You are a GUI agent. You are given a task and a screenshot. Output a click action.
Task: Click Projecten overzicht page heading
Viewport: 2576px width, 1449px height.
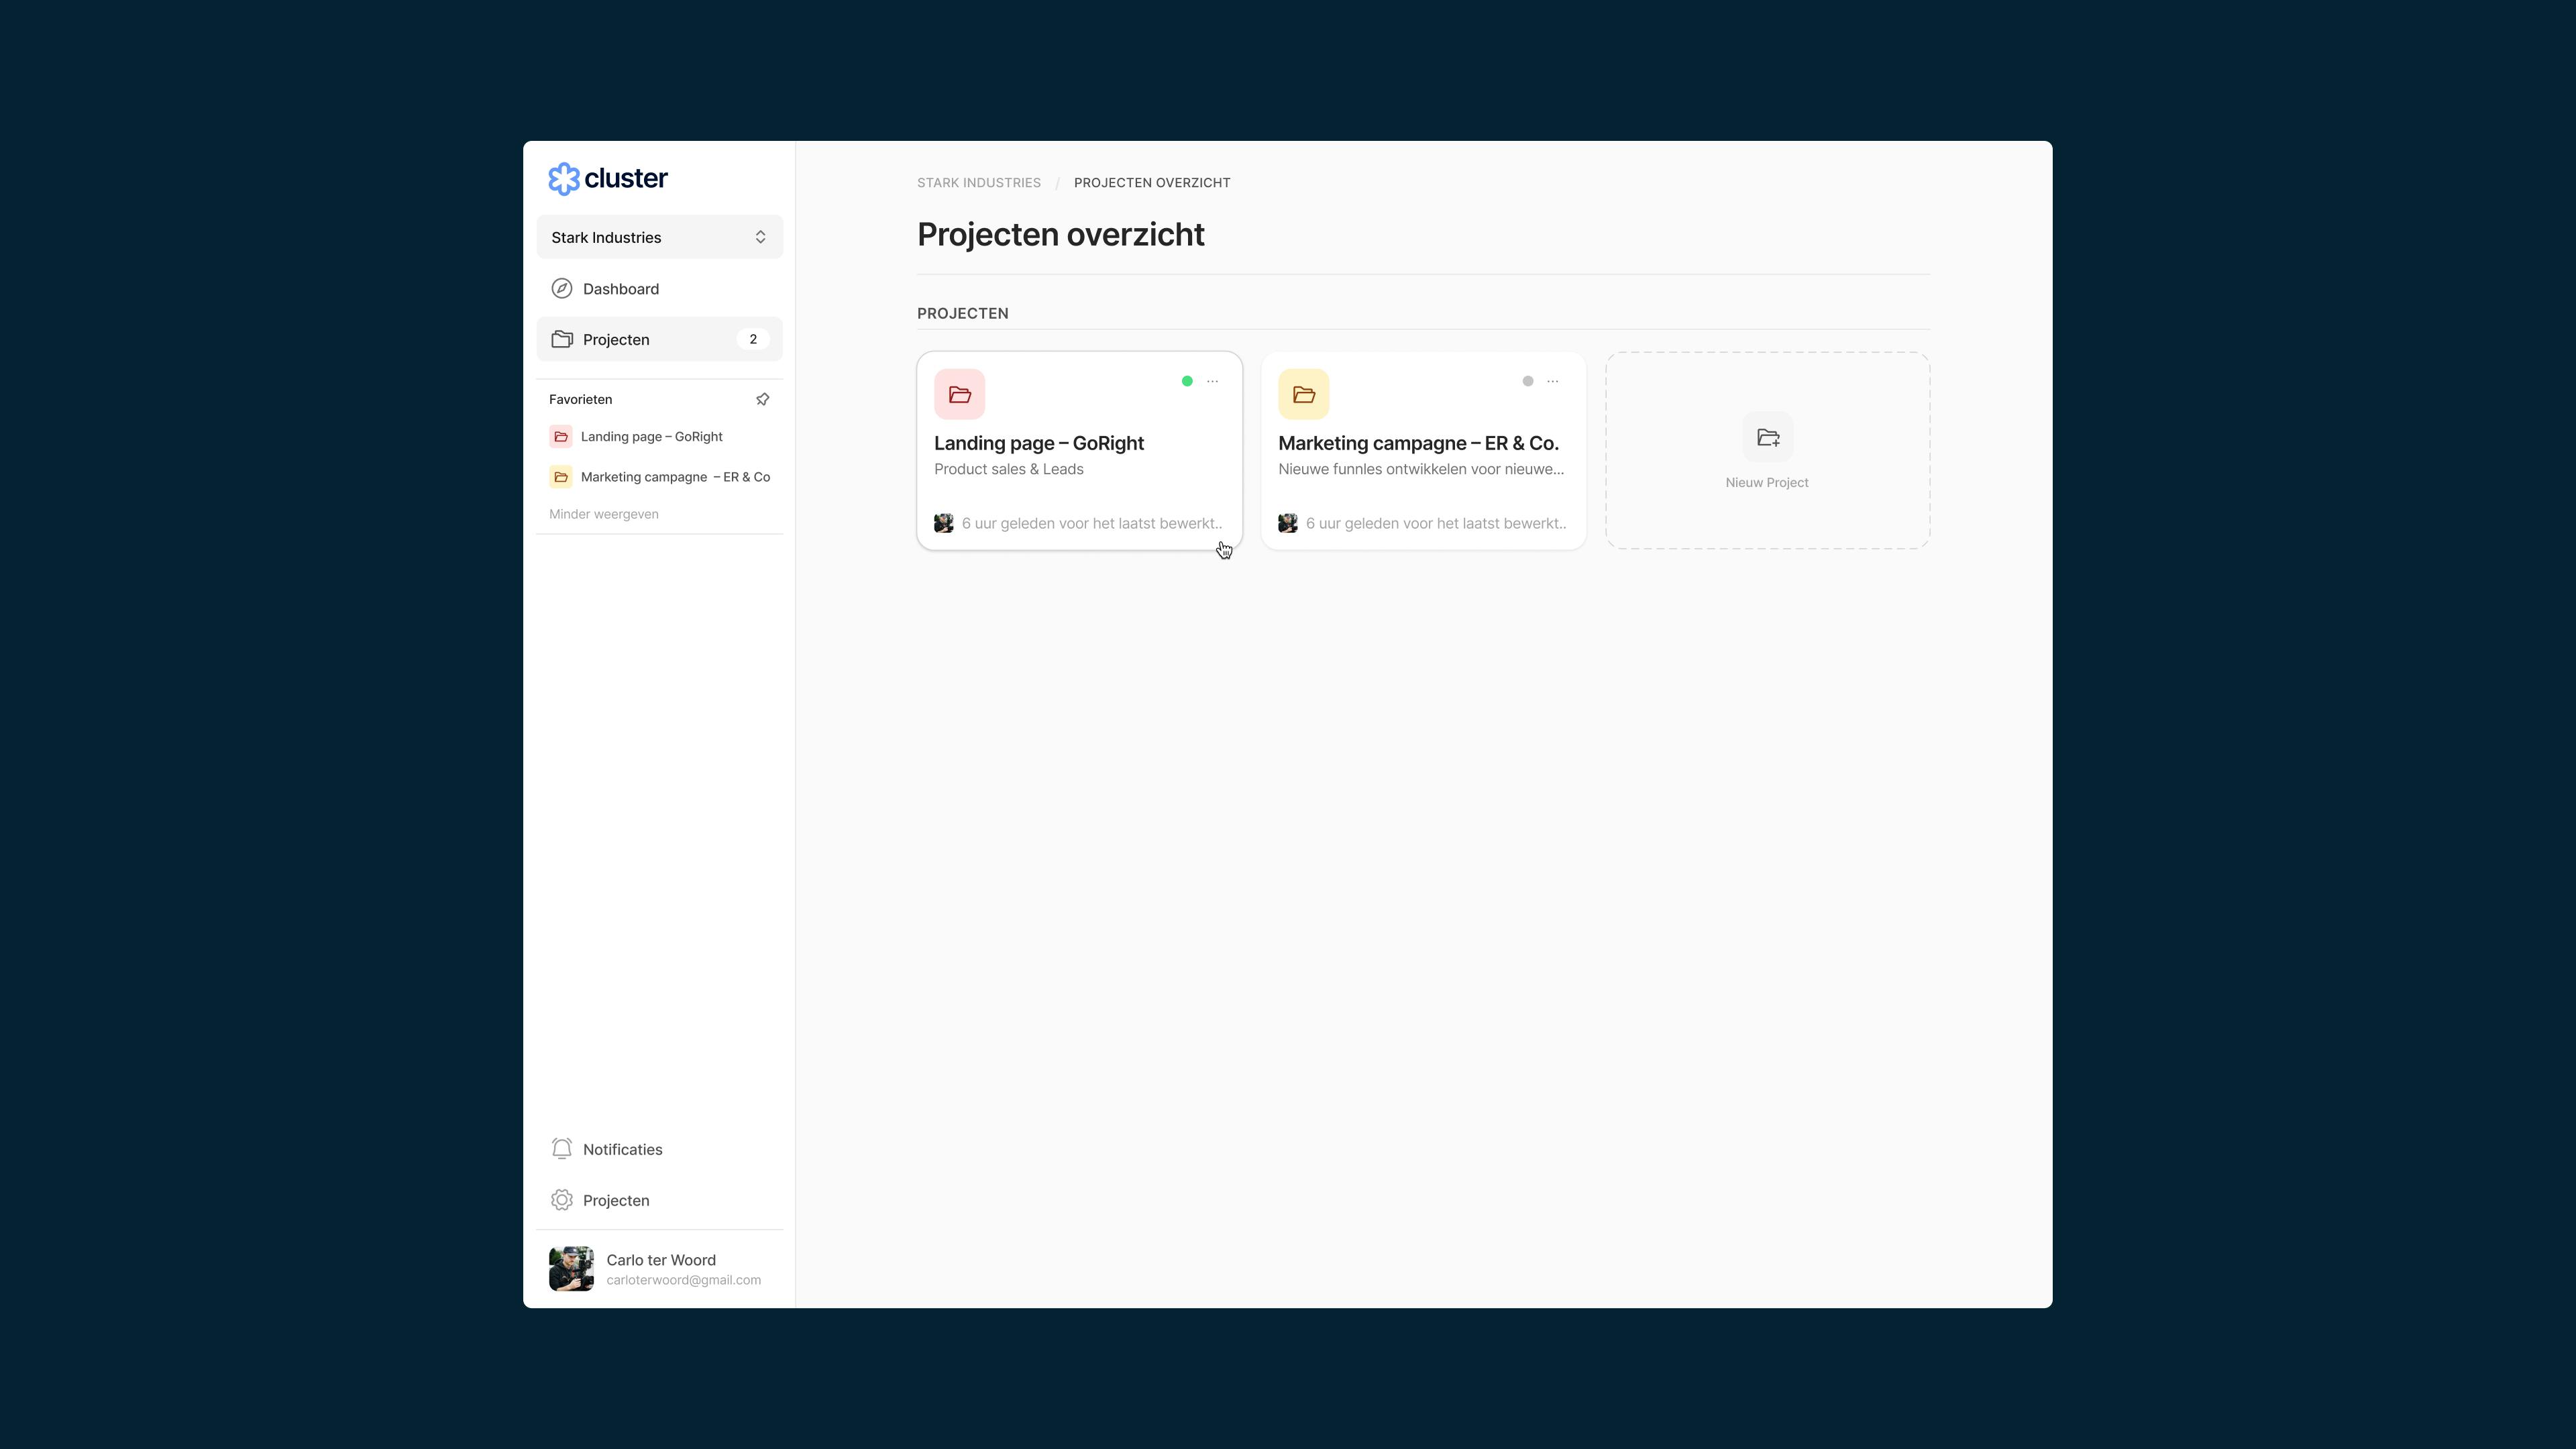coord(1061,234)
